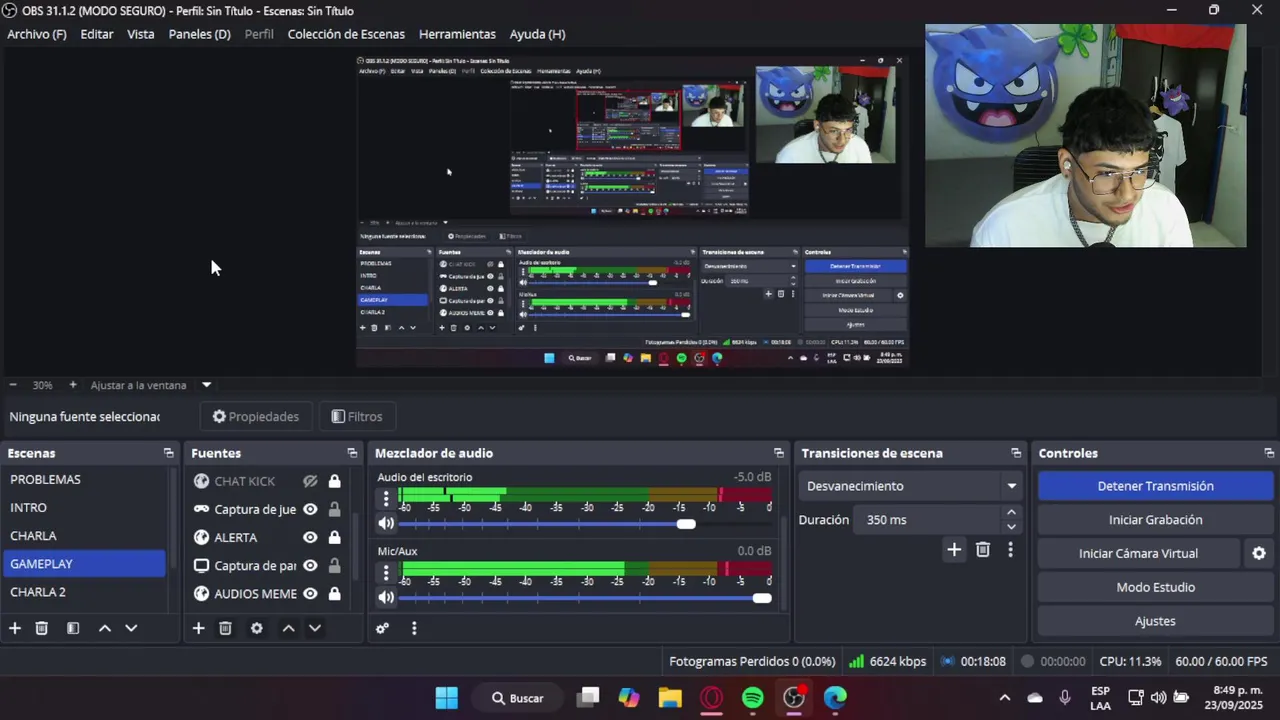Screen dimensions: 1280x720
Task: Remove selected scene with trash icon
Action: tap(42, 628)
